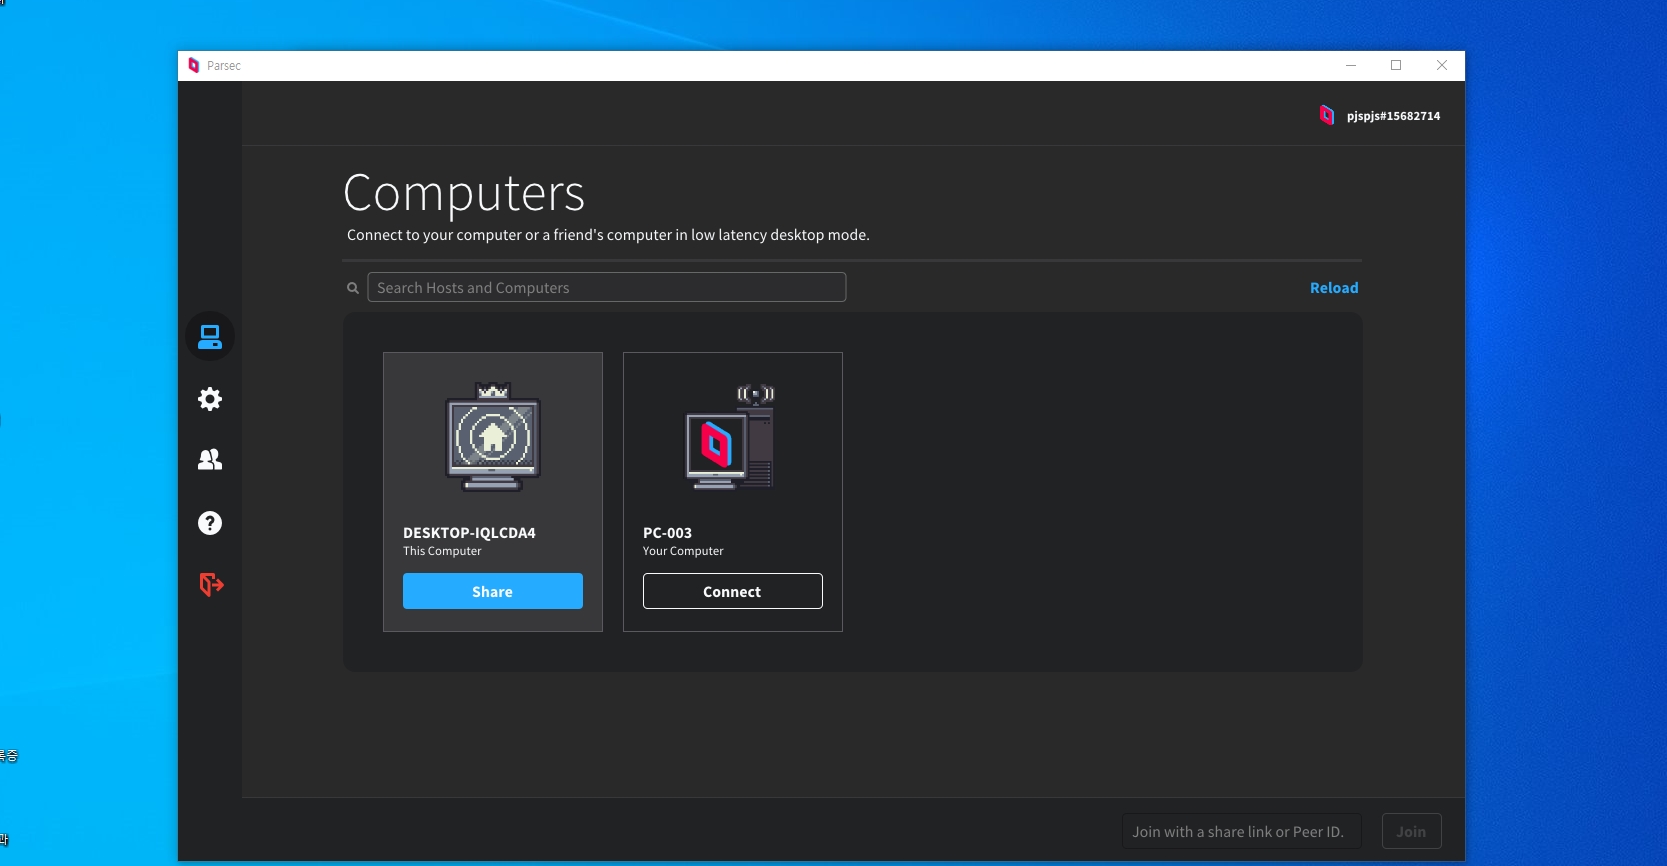Click DESKTOP-IQLCDA4 home monitor image

coord(493,437)
